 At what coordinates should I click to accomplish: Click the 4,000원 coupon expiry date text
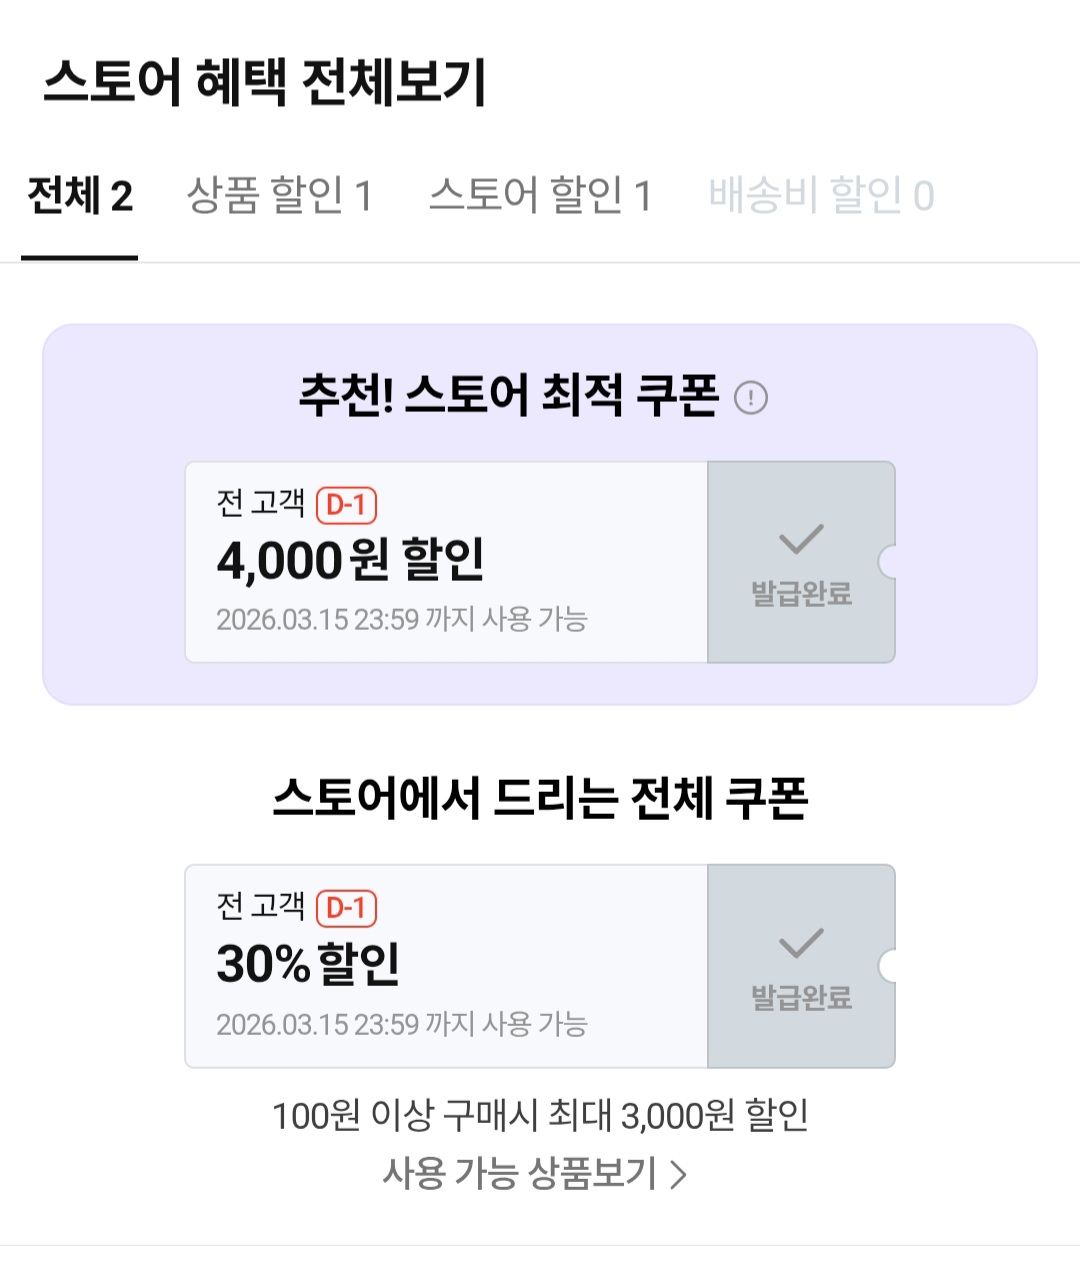pyautogui.click(x=402, y=620)
